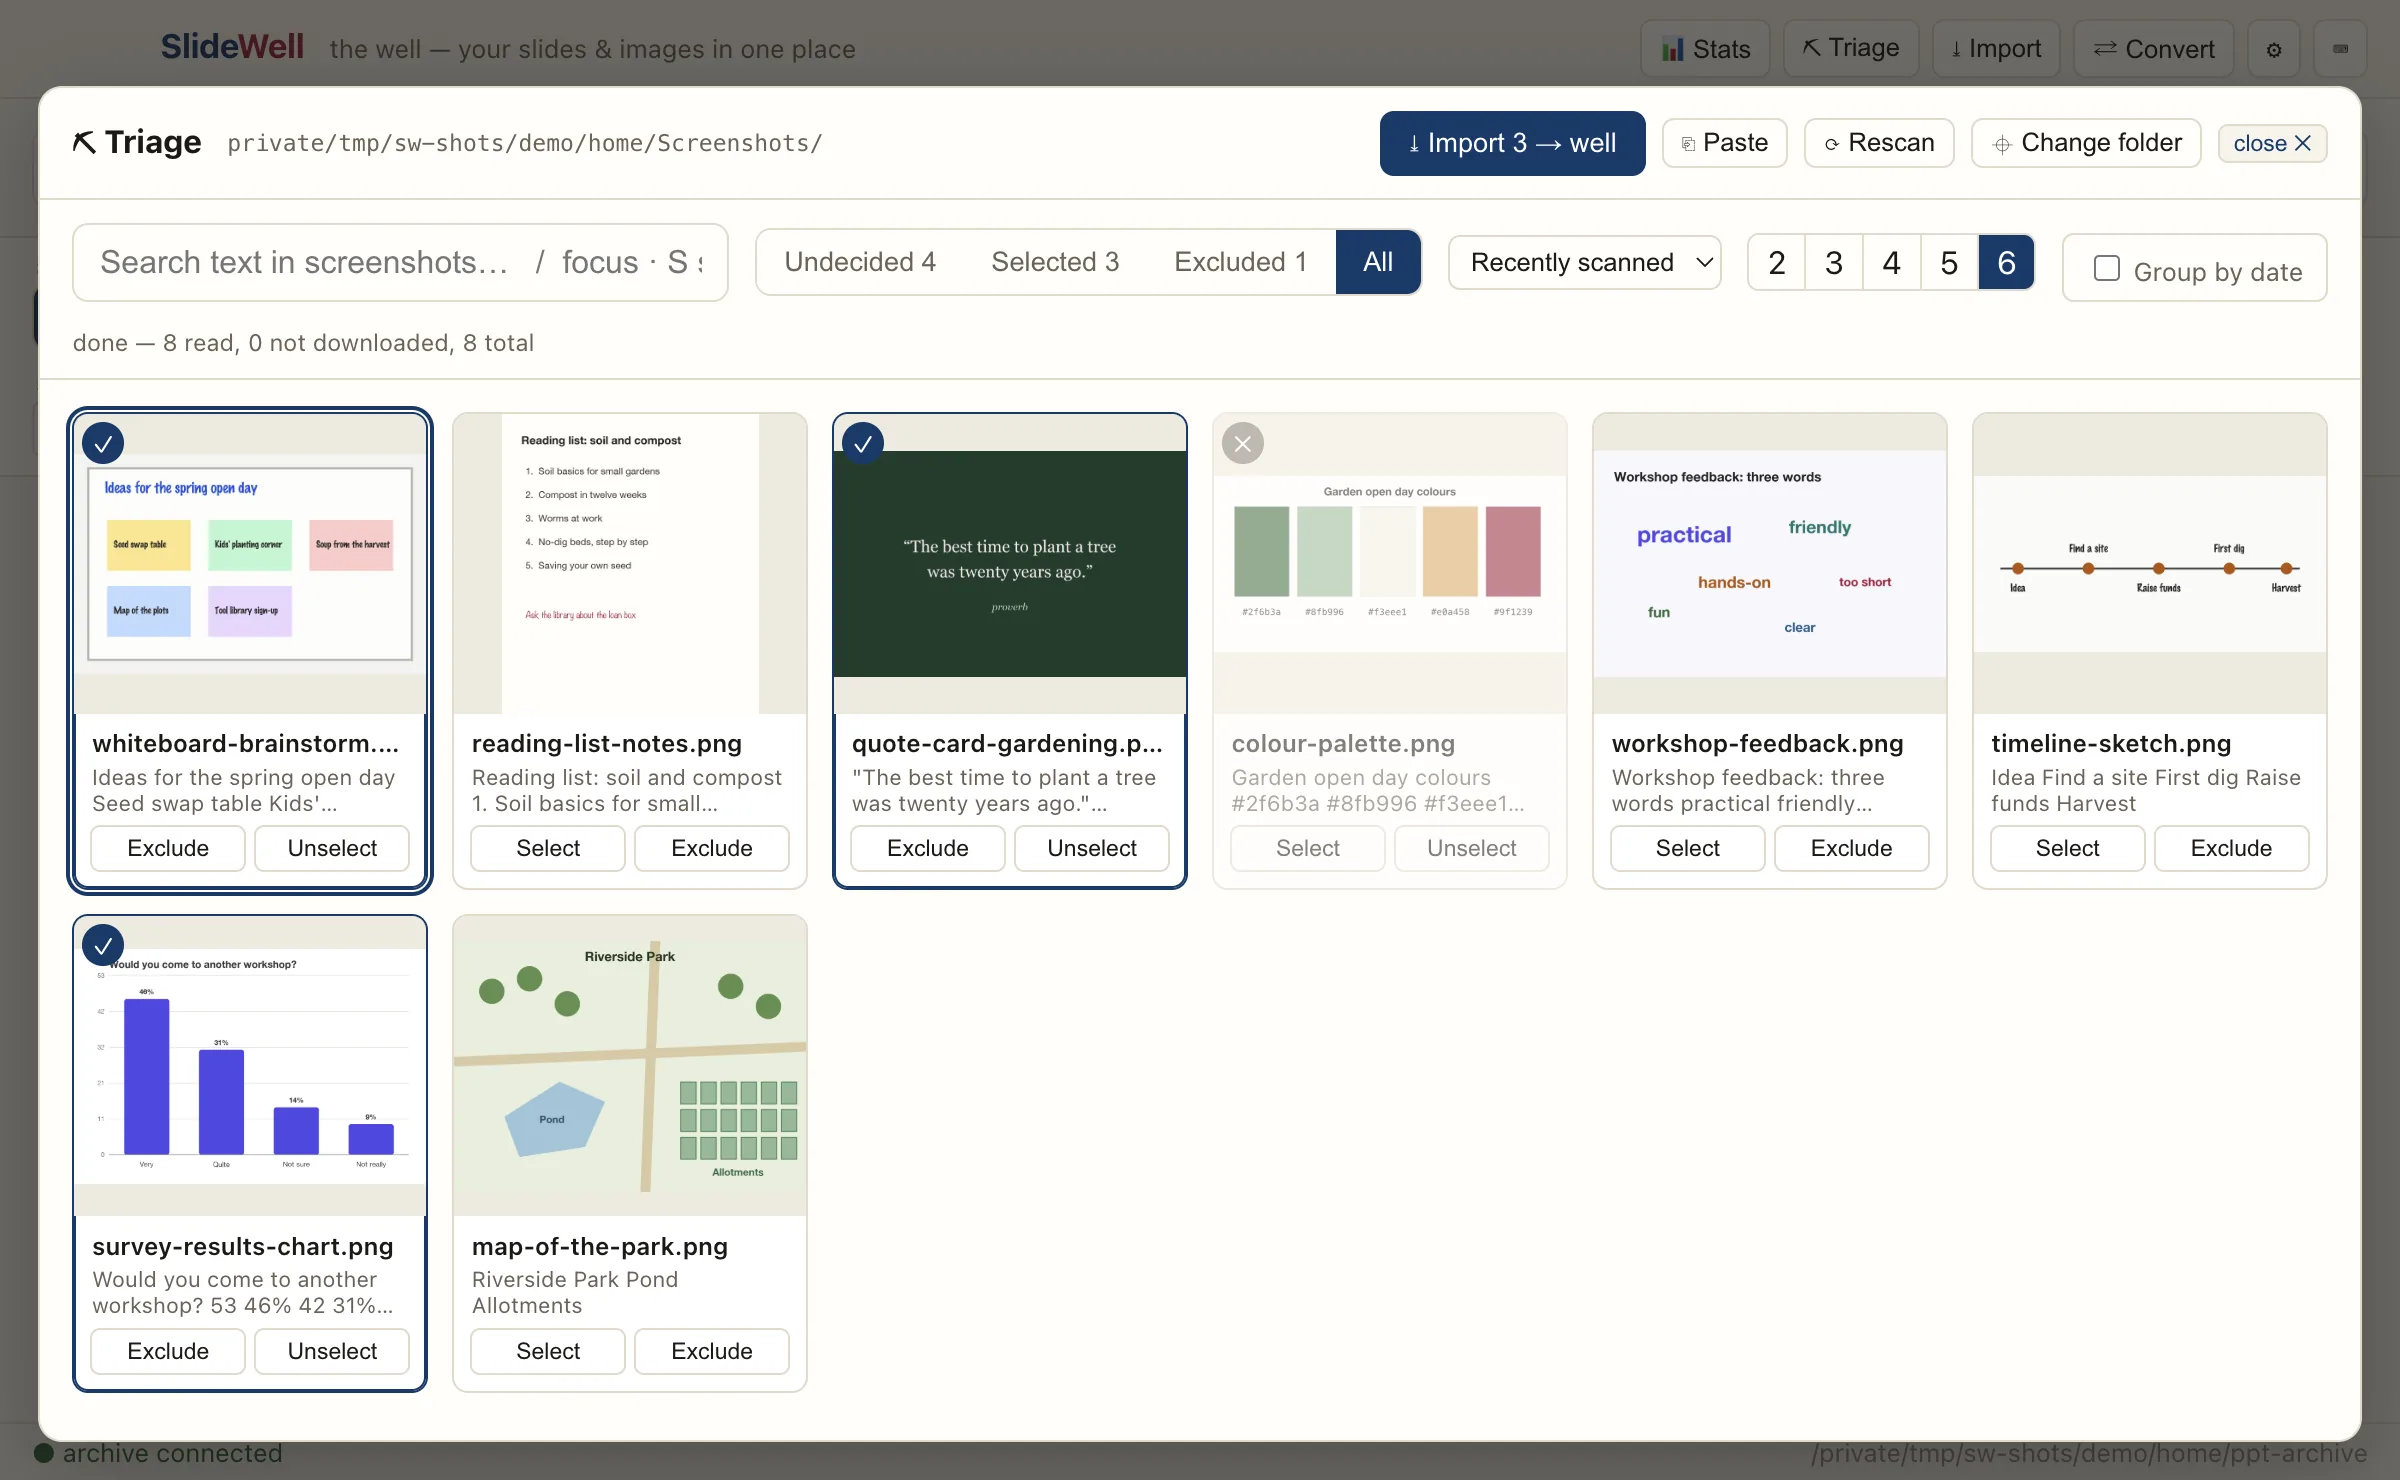Viewport: 2400px width, 1480px height.
Task: Unselect whiteboard-brainstorm screenshot
Action: pyautogui.click(x=332, y=848)
